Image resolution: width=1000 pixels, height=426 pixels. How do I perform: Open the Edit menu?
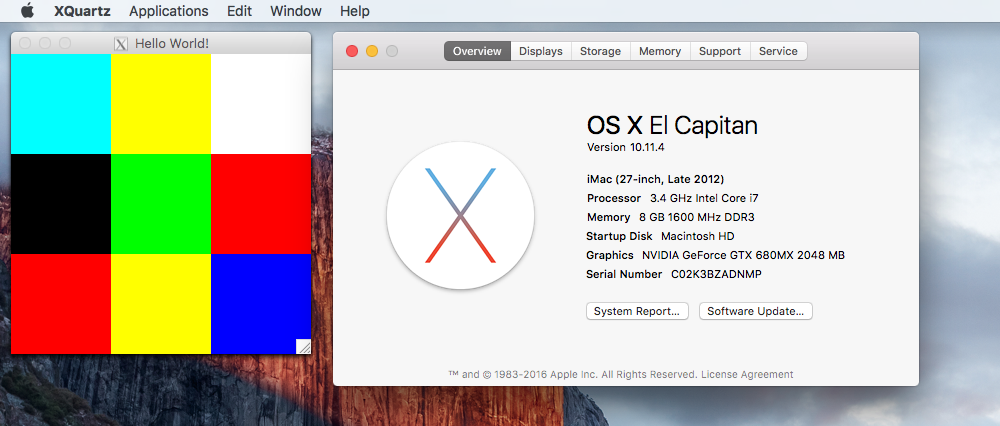click(239, 11)
